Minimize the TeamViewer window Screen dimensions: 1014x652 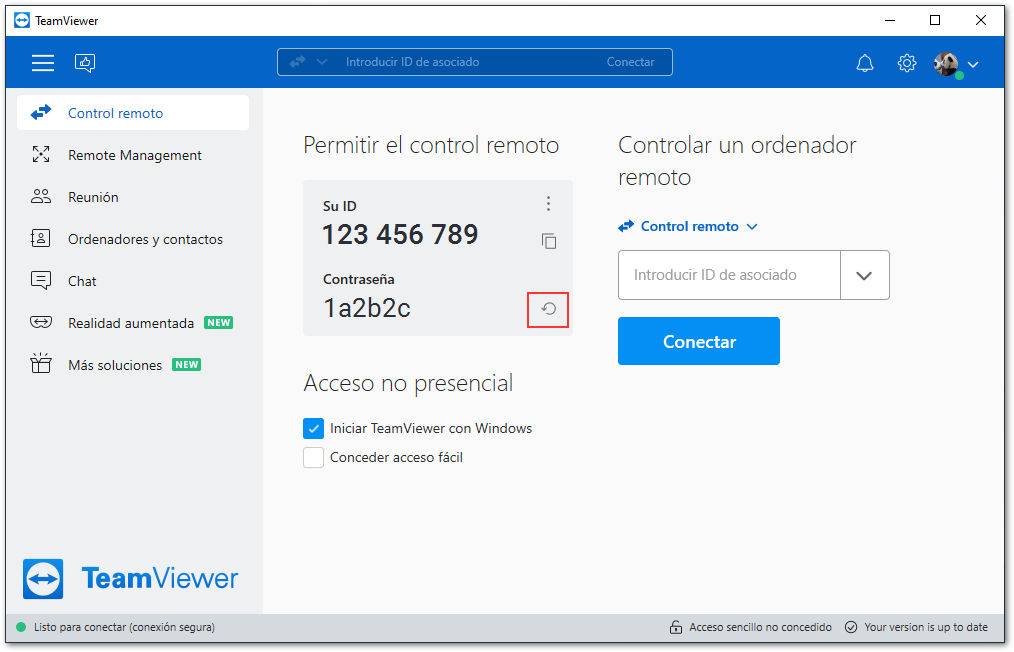pos(890,21)
